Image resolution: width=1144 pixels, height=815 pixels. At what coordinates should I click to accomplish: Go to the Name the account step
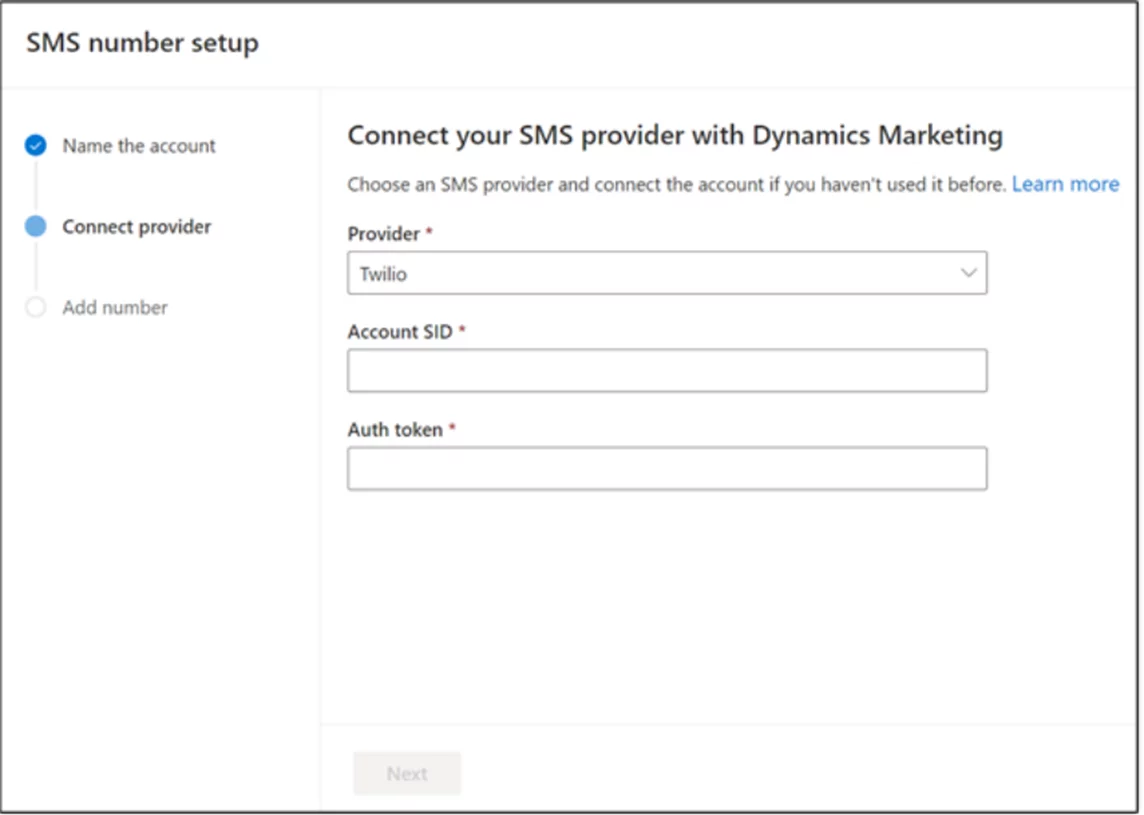point(139,146)
